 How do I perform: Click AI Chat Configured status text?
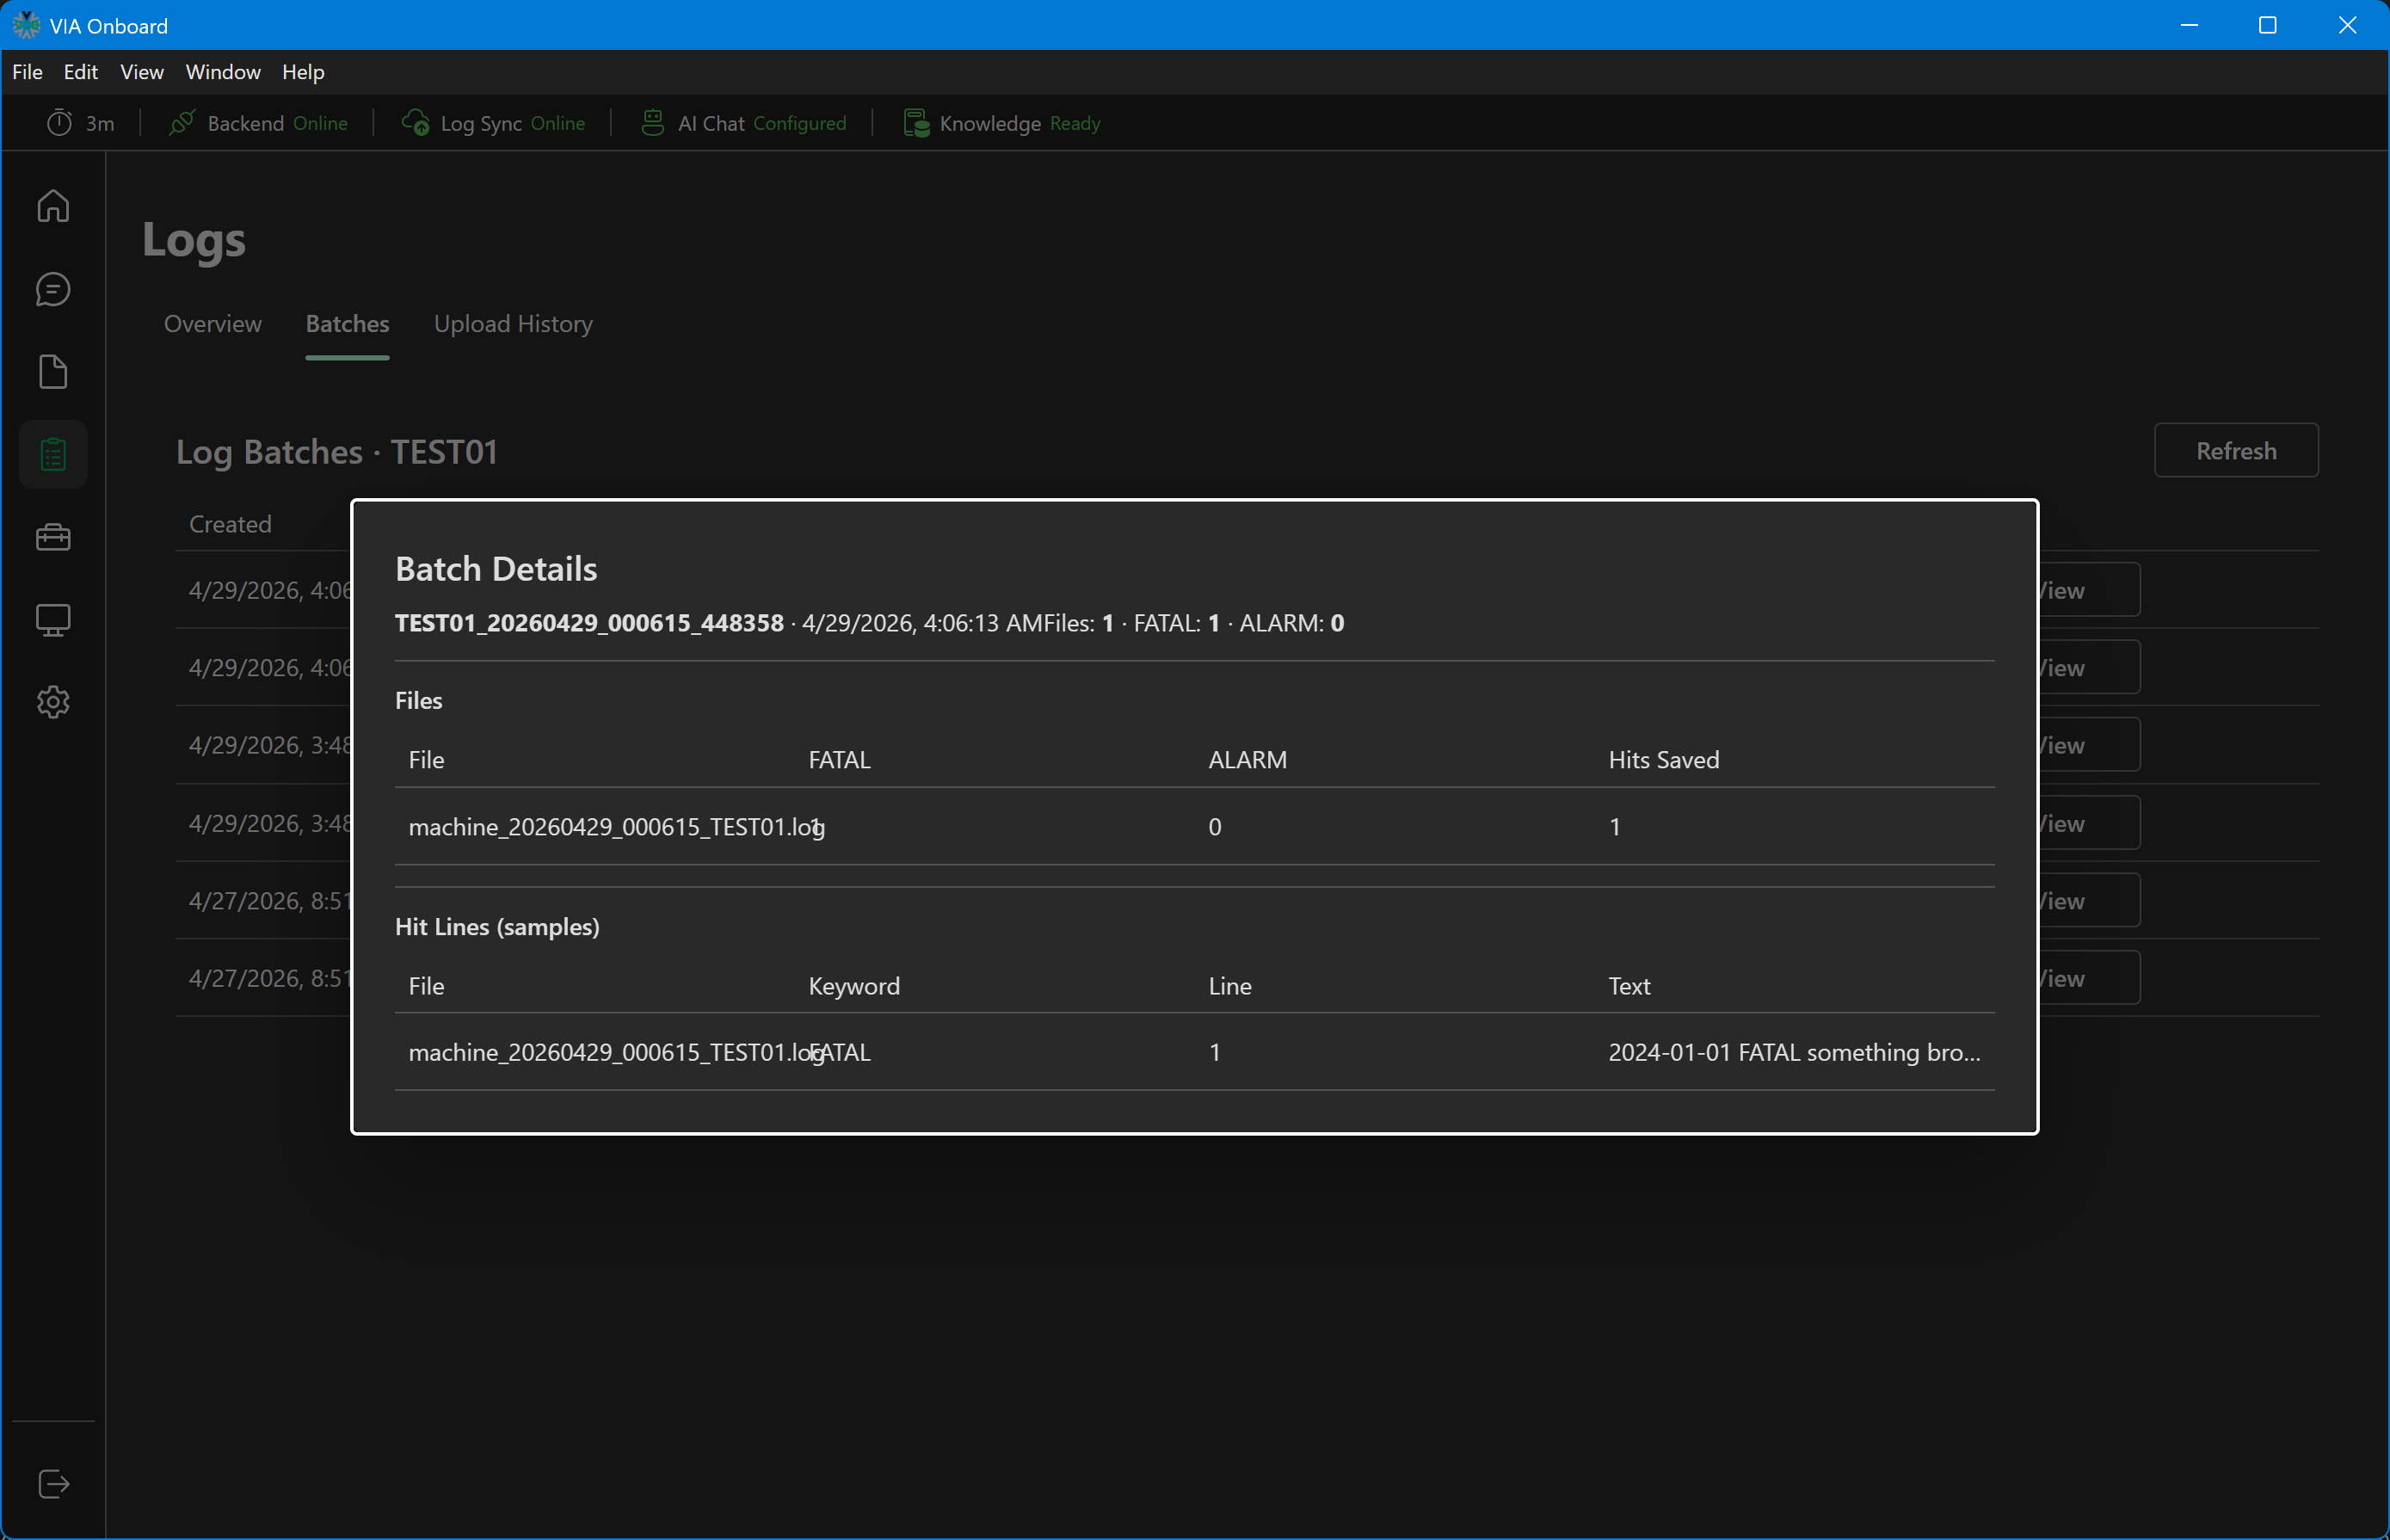pos(800,123)
